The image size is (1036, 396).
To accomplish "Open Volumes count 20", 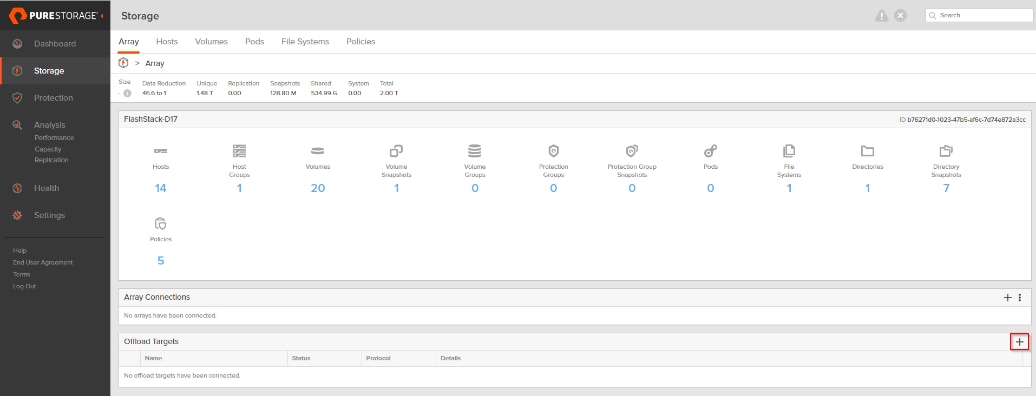I will 318,188.
